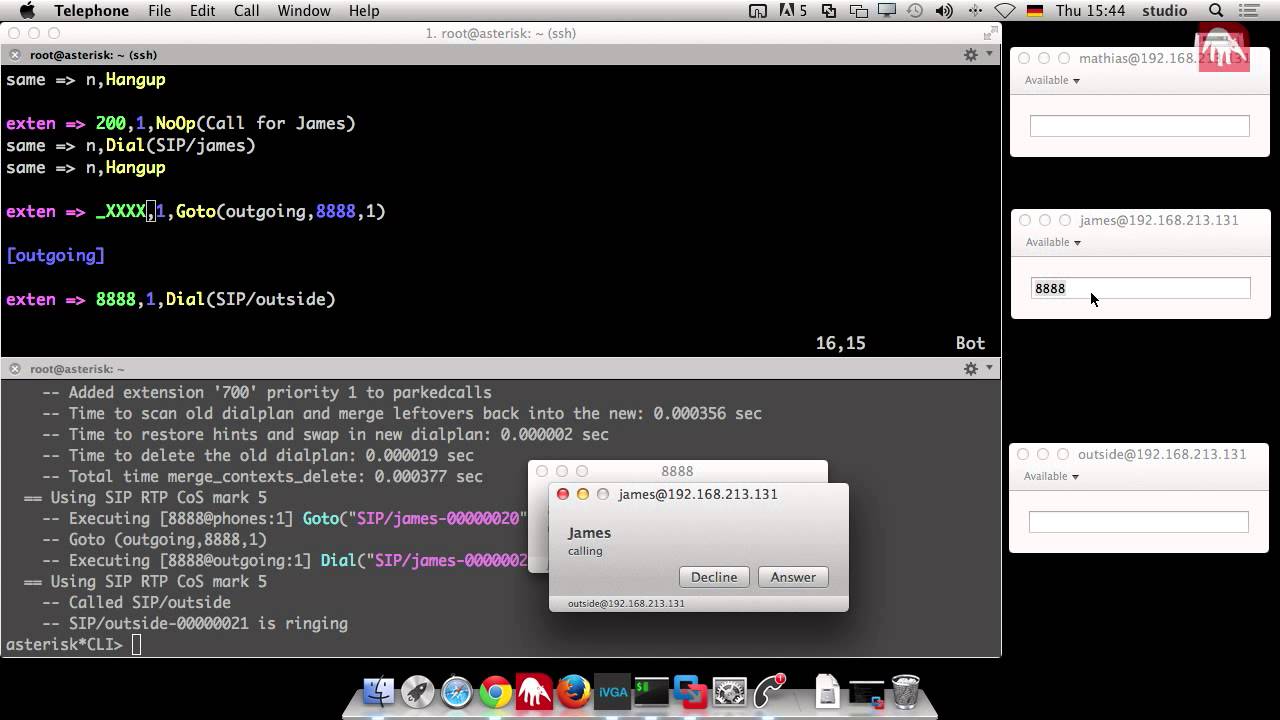
Task: Open the terminal app icon in Dock
Action: pyautogui.click(x=651, y=692)
